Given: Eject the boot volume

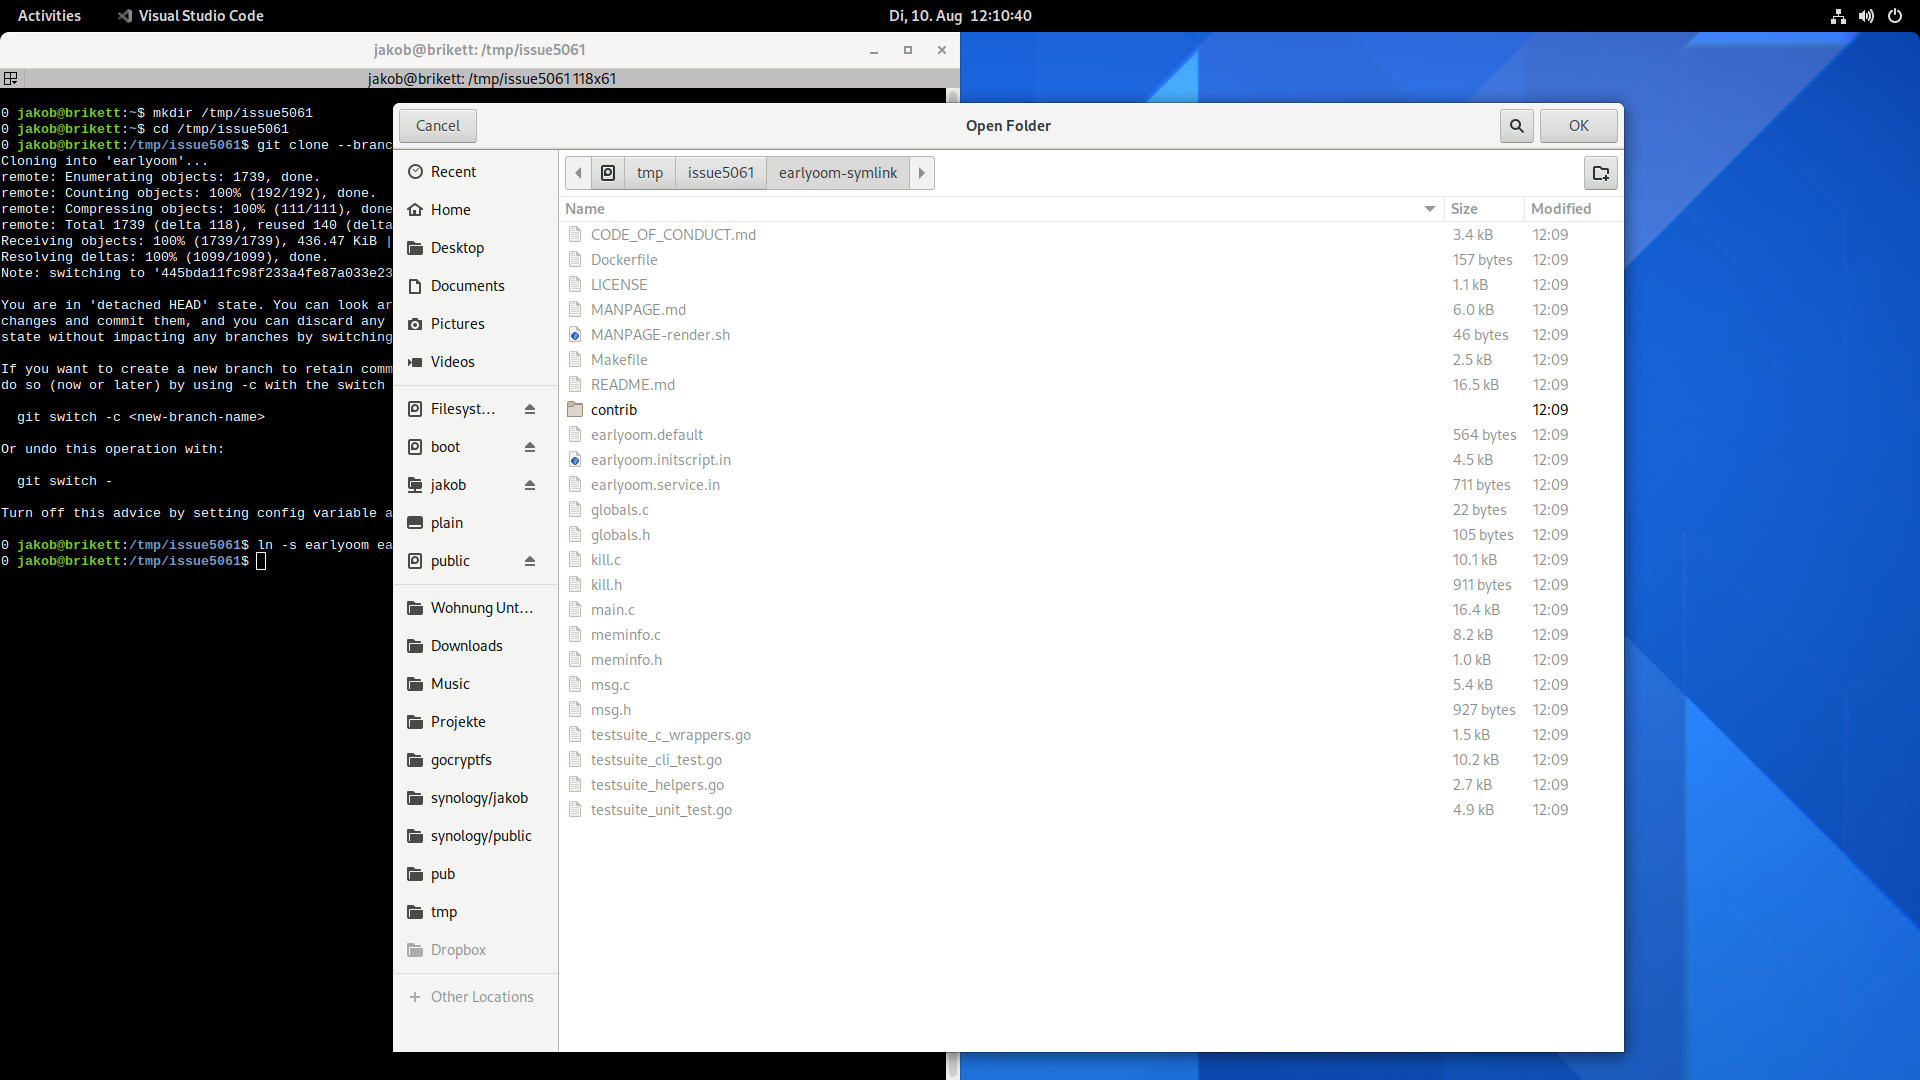Looking at the screenshot, I should [x=530, y=447].
